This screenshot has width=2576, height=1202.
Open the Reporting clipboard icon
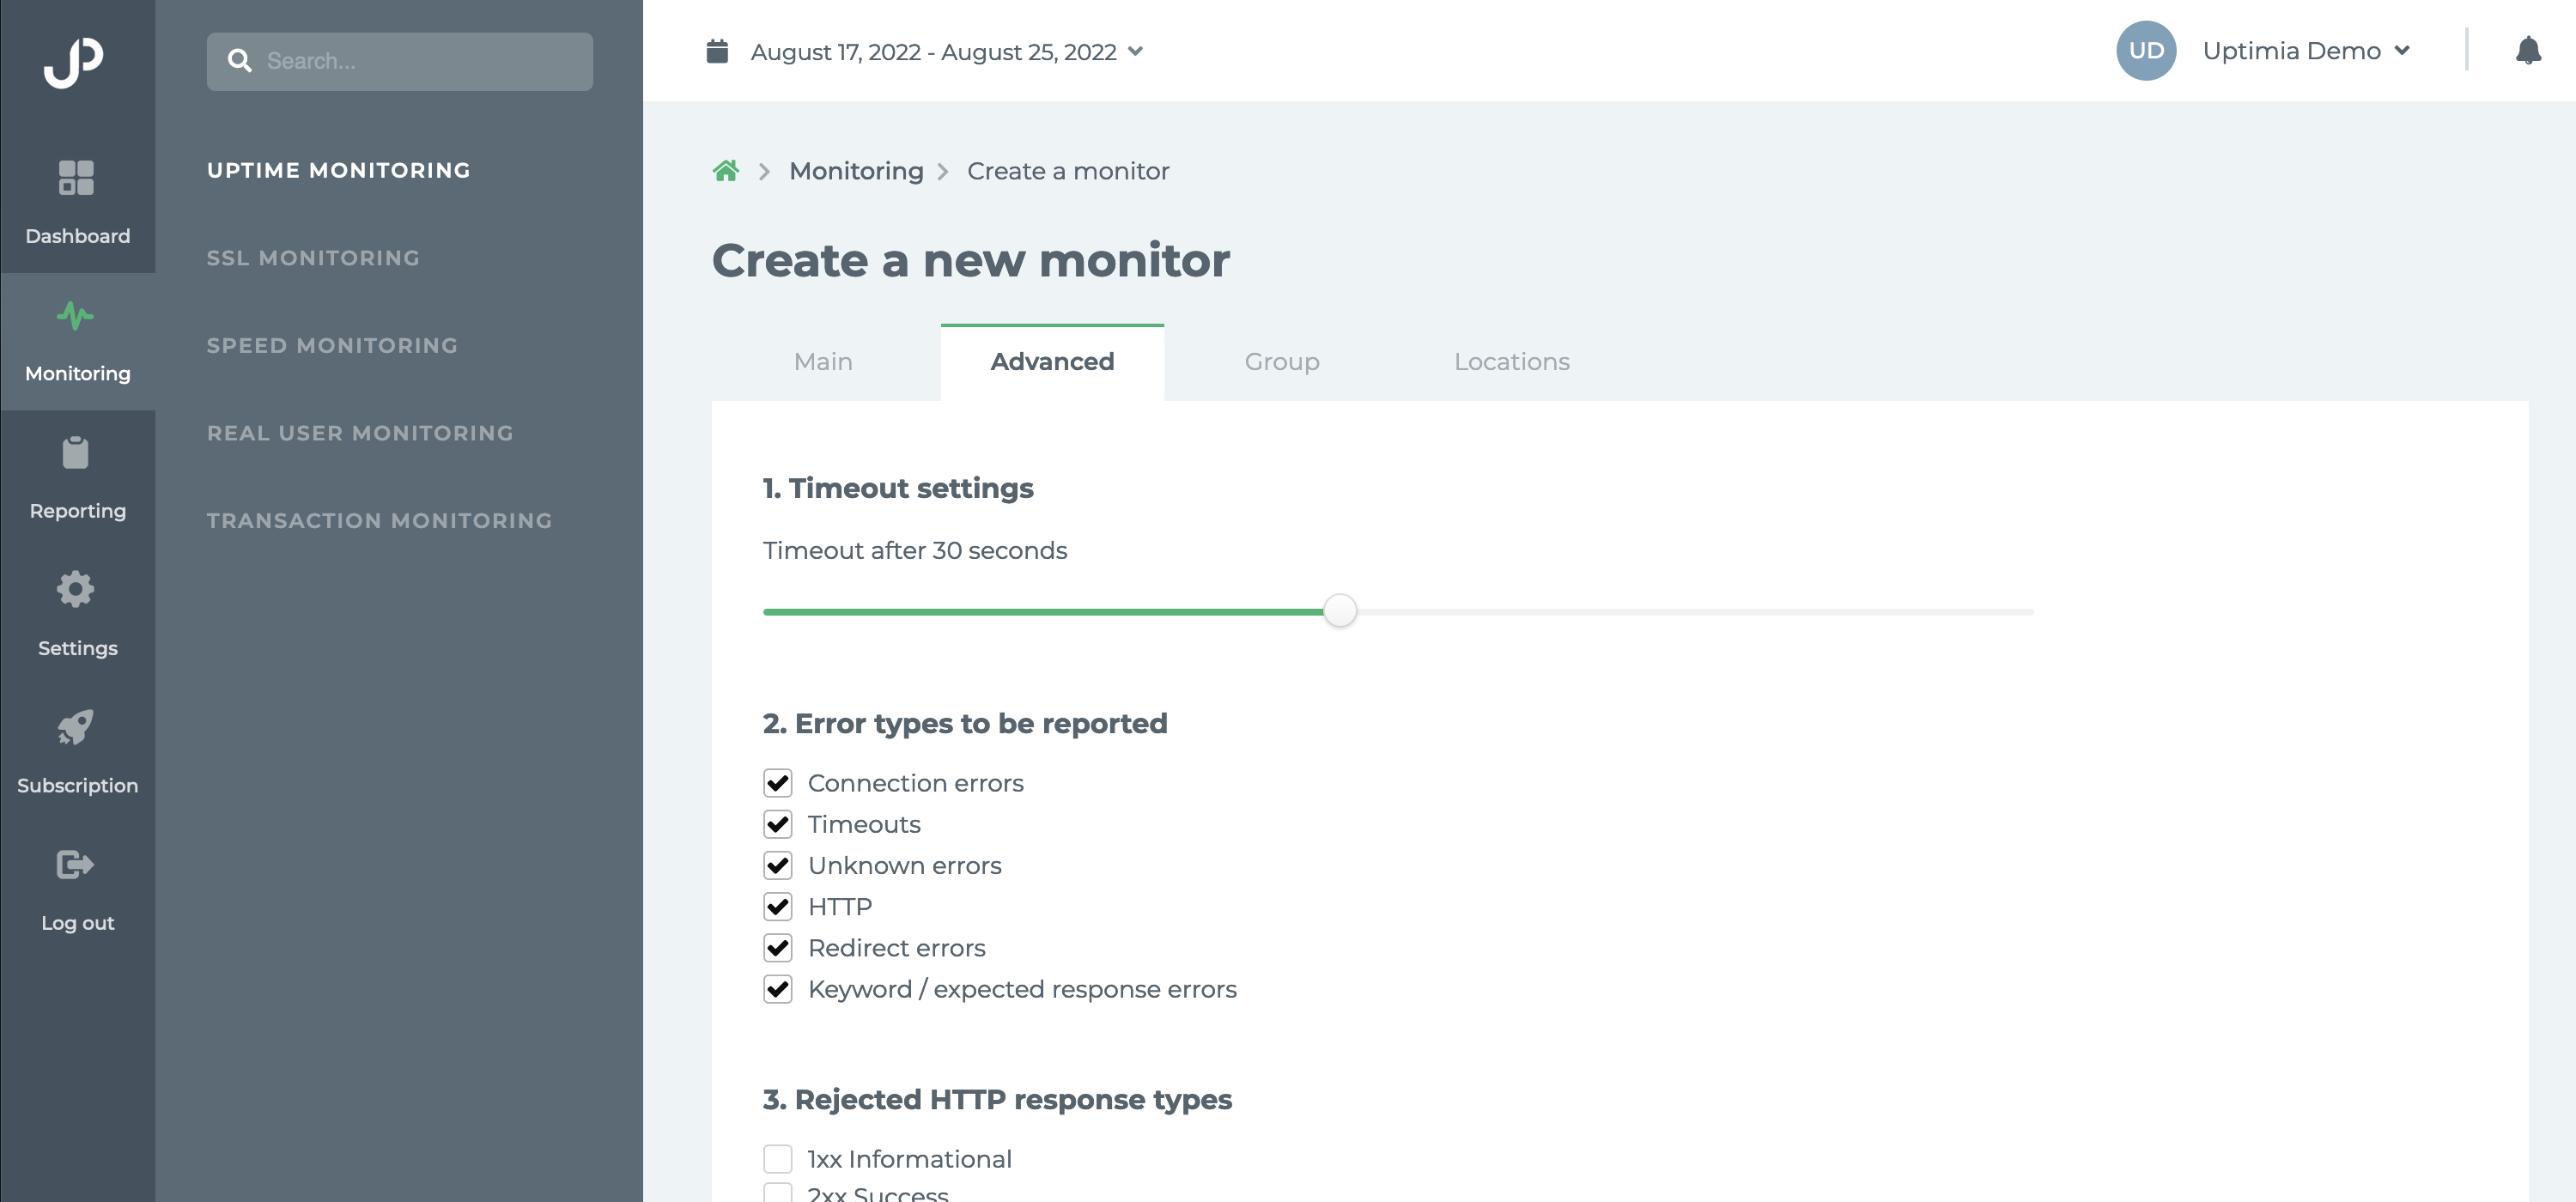[76, 453]
